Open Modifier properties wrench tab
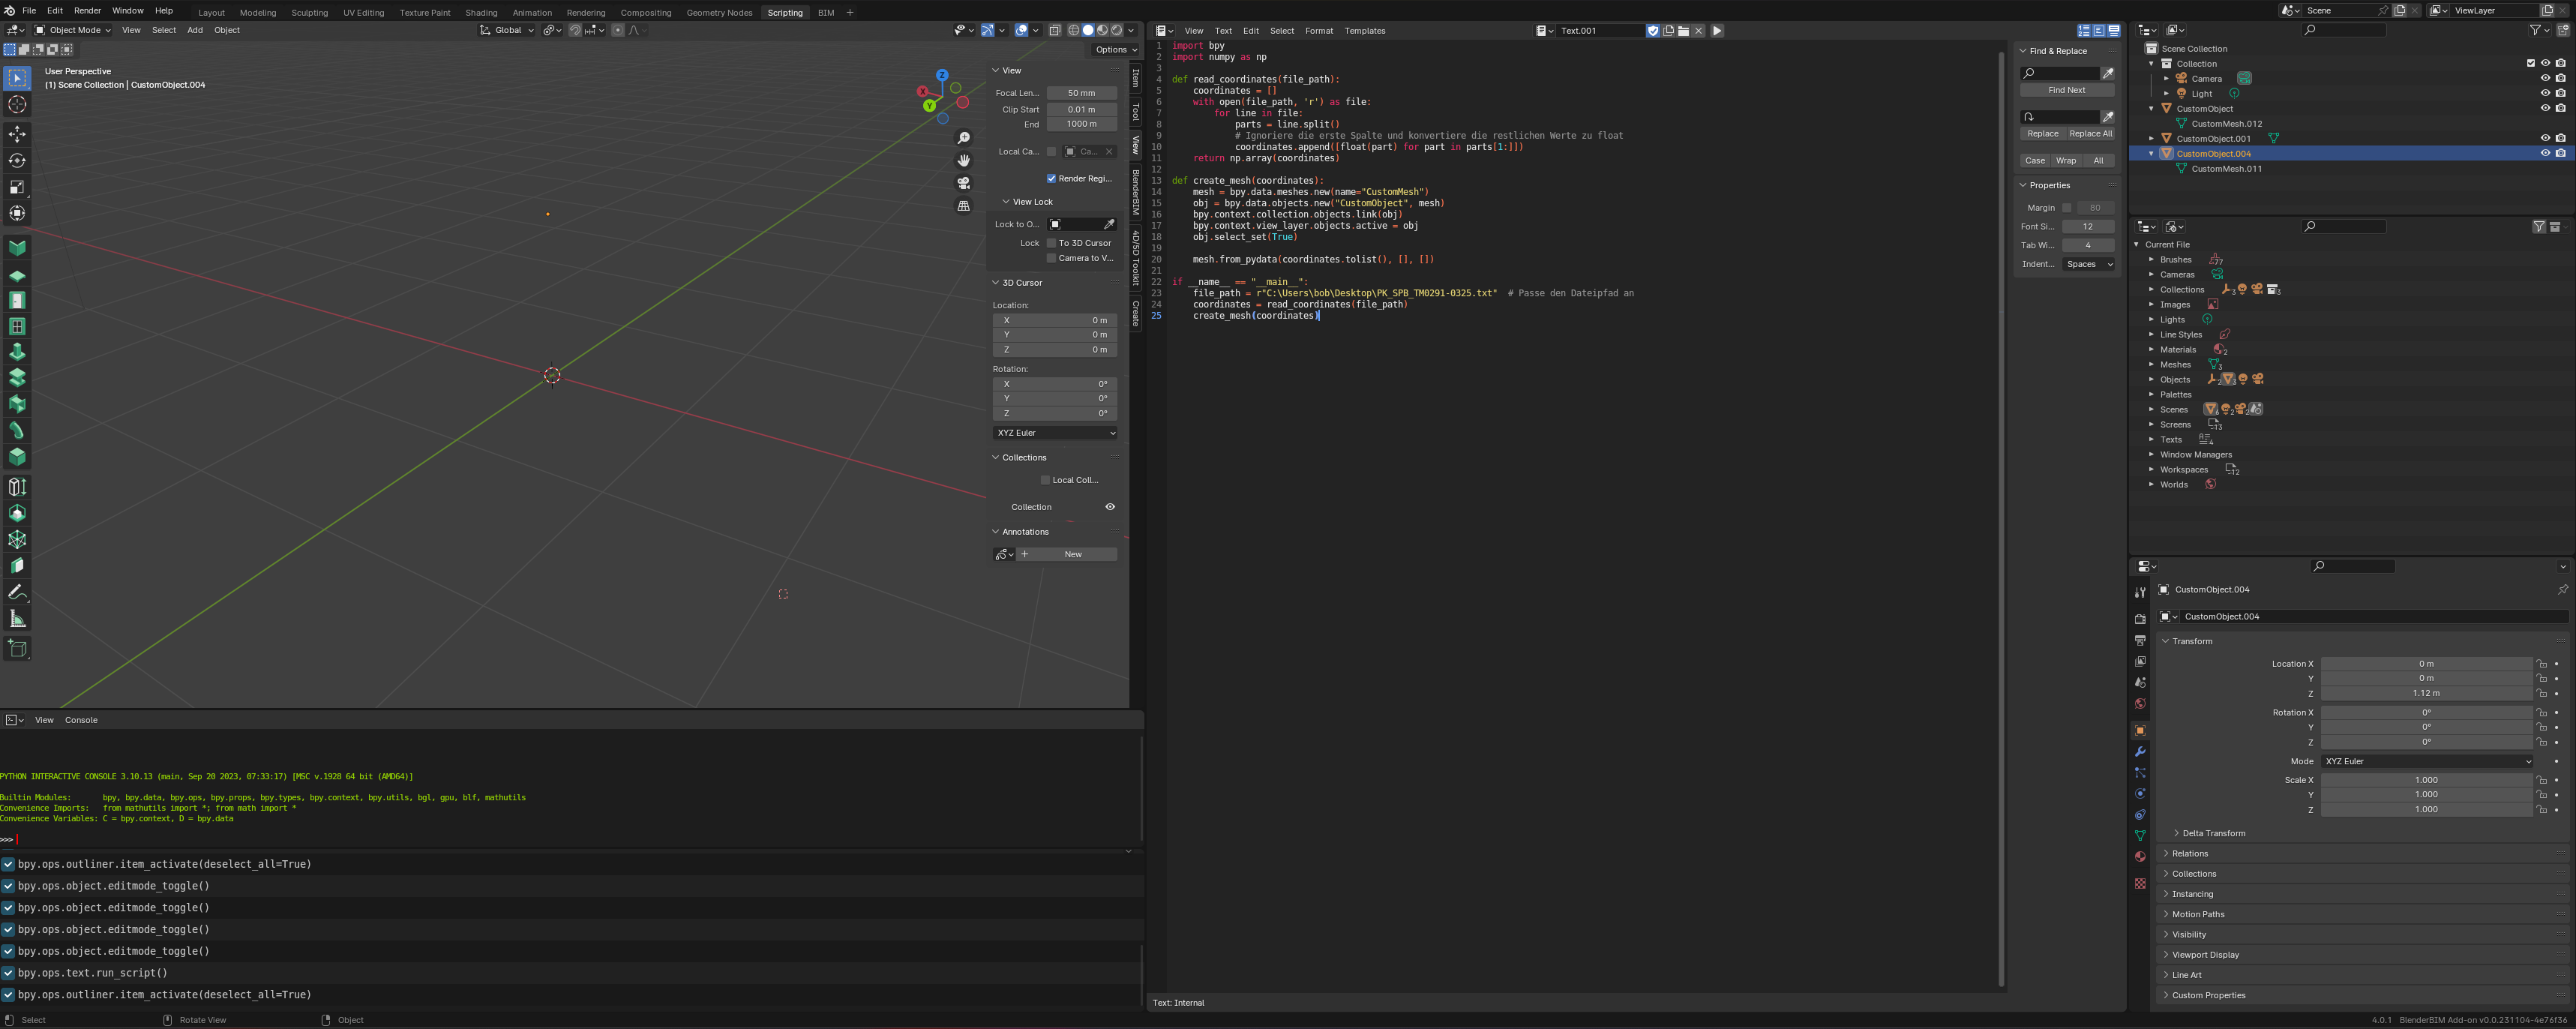The width and height of the screenshot is (2576, 1029). (x=2140, y=751)
